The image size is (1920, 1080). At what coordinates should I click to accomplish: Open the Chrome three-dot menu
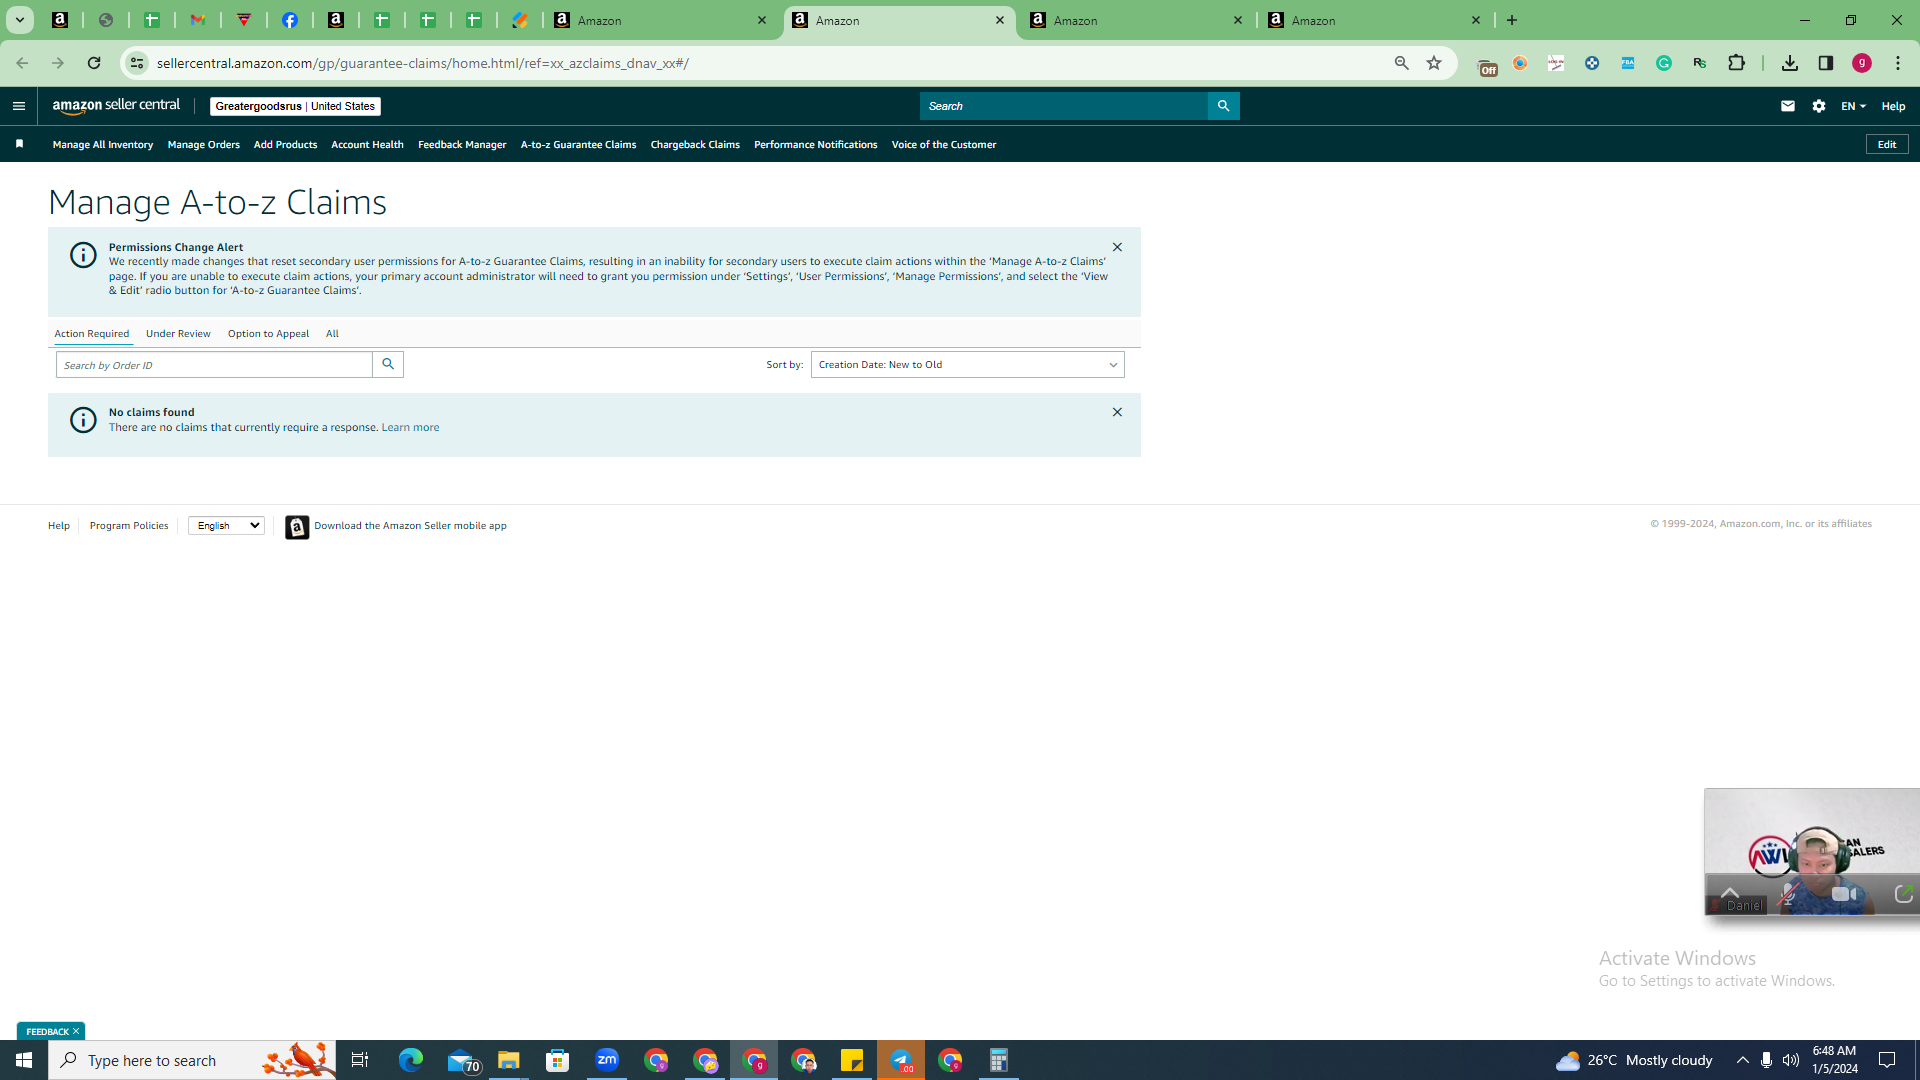tap(1898, 63)
